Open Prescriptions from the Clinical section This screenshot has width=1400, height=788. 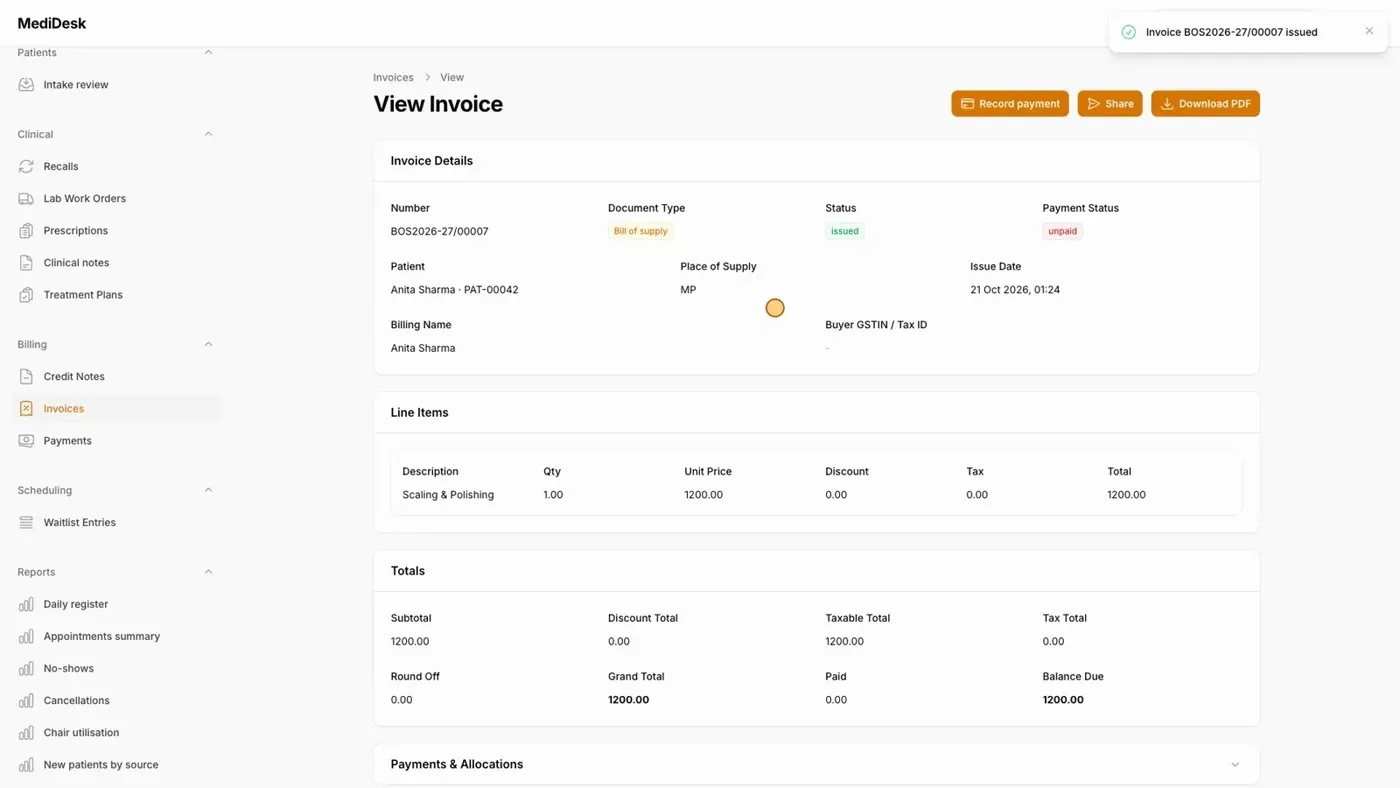click(116, 231)
